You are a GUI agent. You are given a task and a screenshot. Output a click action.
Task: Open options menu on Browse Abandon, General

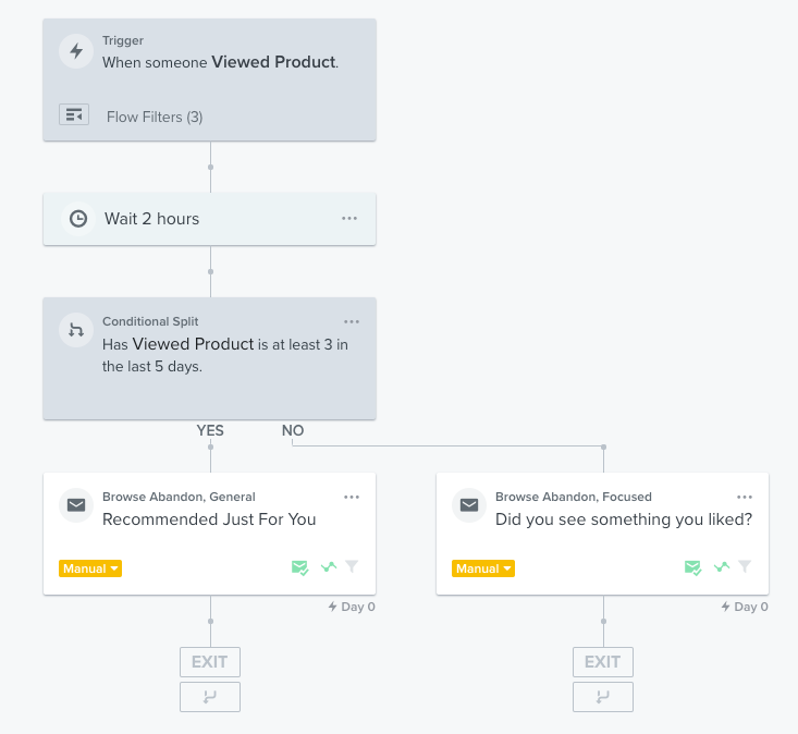click(351, 497)
